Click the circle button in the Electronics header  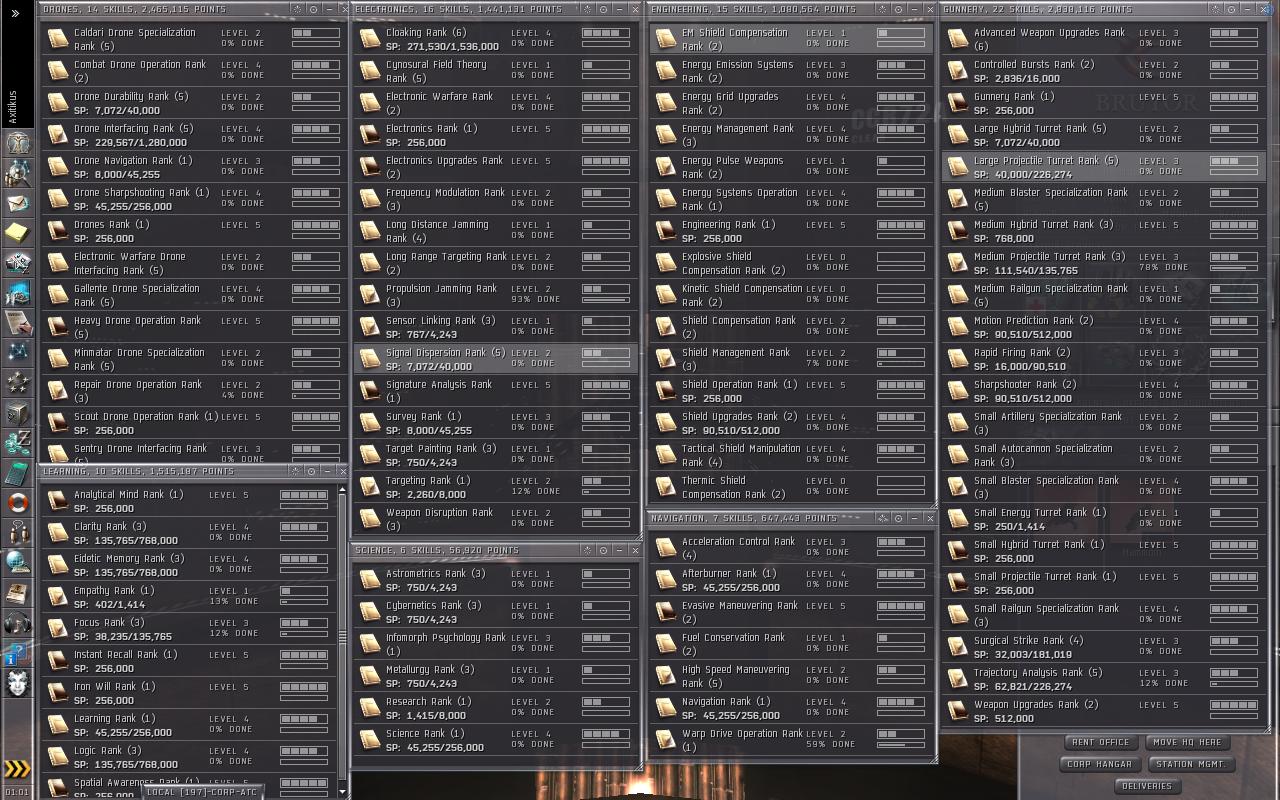605,9
